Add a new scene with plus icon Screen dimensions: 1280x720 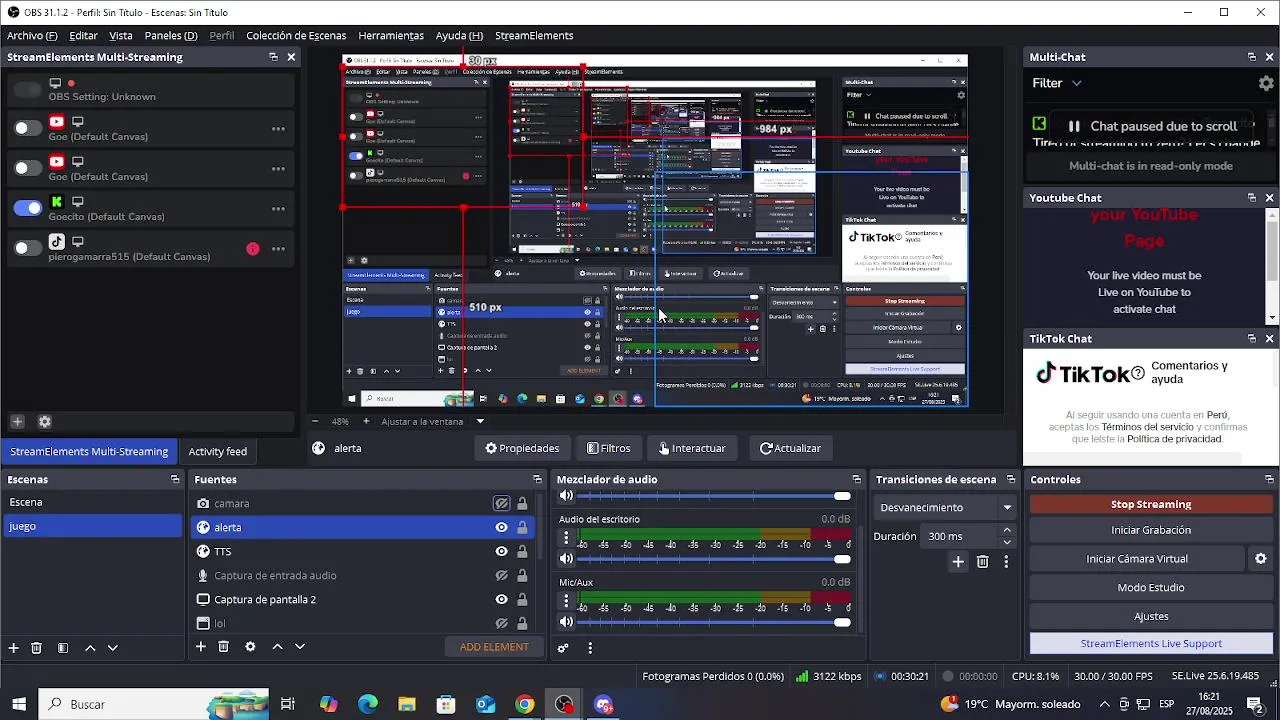coord(13,648)
